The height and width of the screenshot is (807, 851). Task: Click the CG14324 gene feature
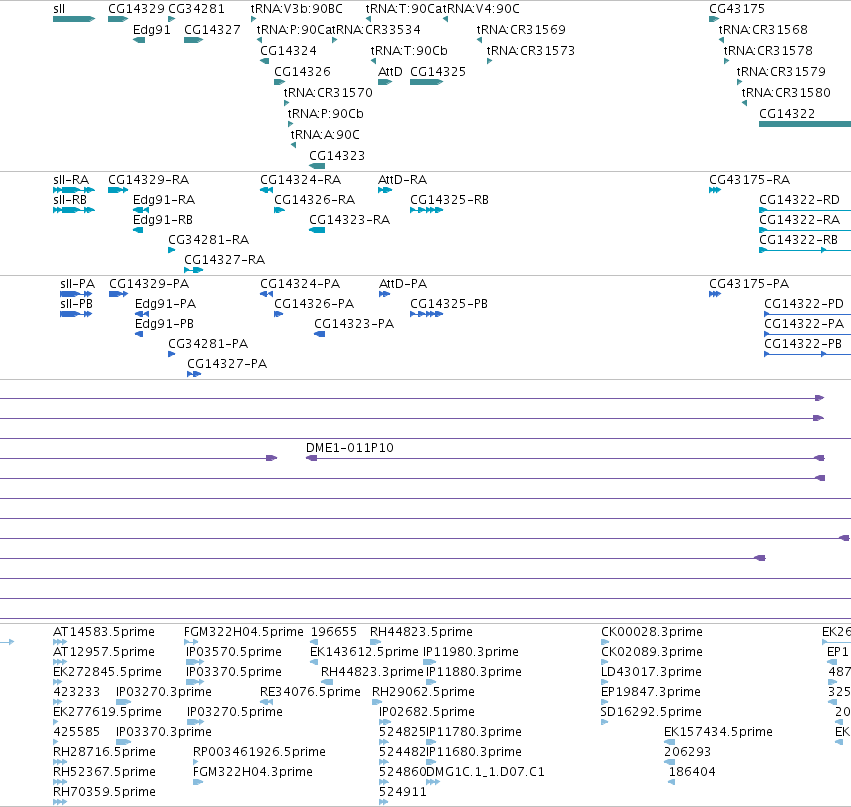pos(264,61)
